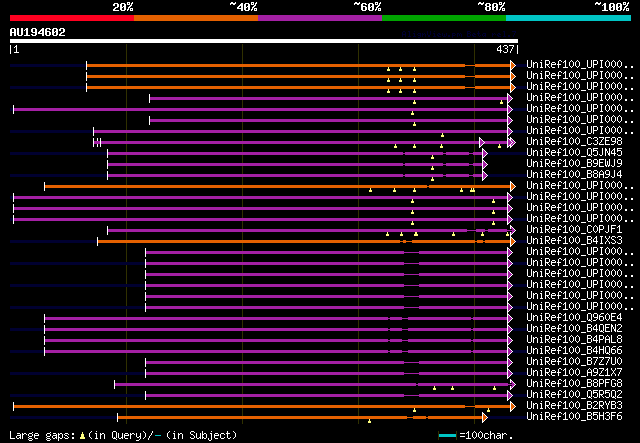
Task: Open hit UniRef100_A9Z1X7
Action: [574, 373]
